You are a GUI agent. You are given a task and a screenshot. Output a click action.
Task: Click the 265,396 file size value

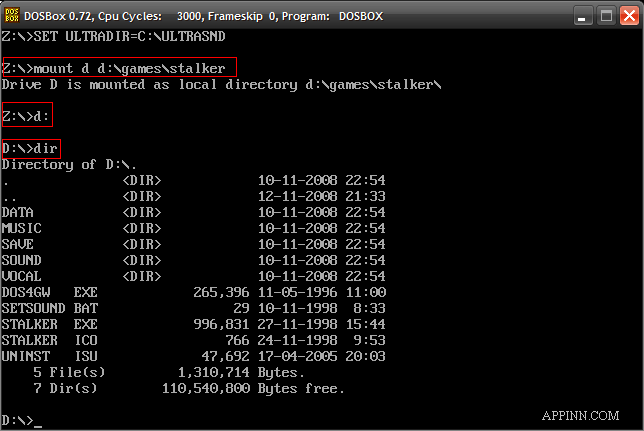pos(221,293)
